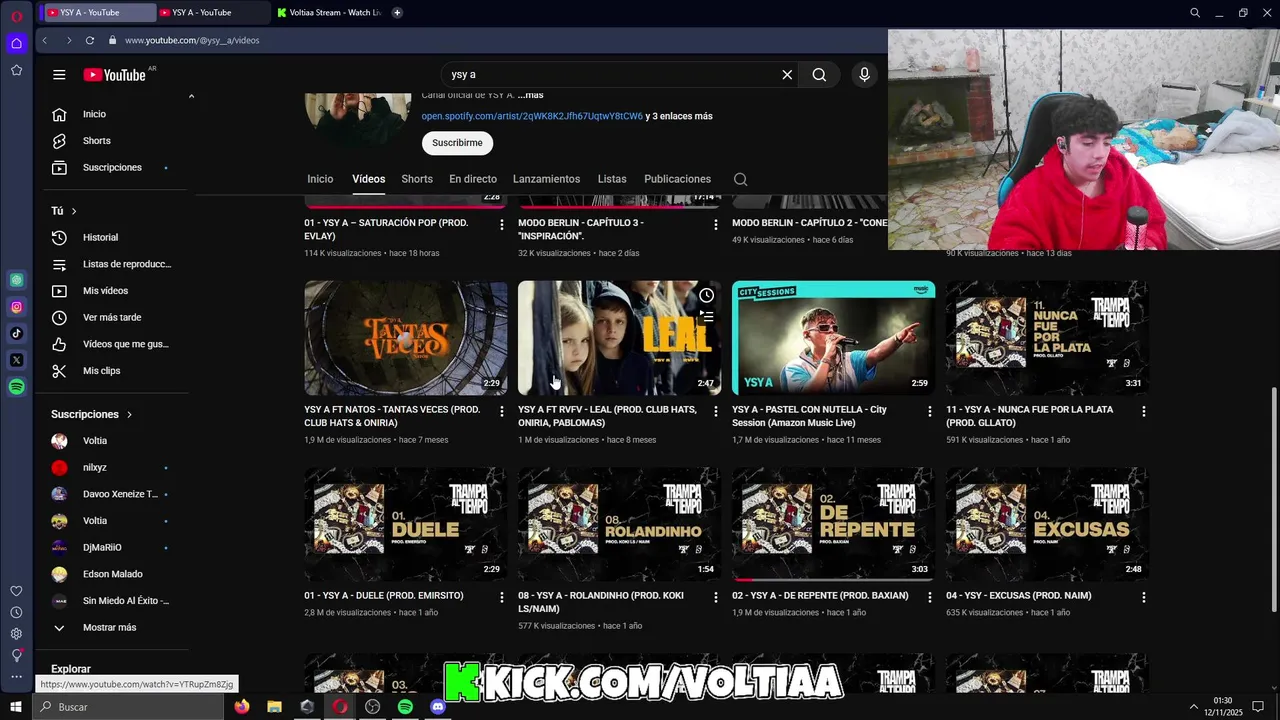Open the channel En directo tab

pyautogui.click(x=473, y=179)
